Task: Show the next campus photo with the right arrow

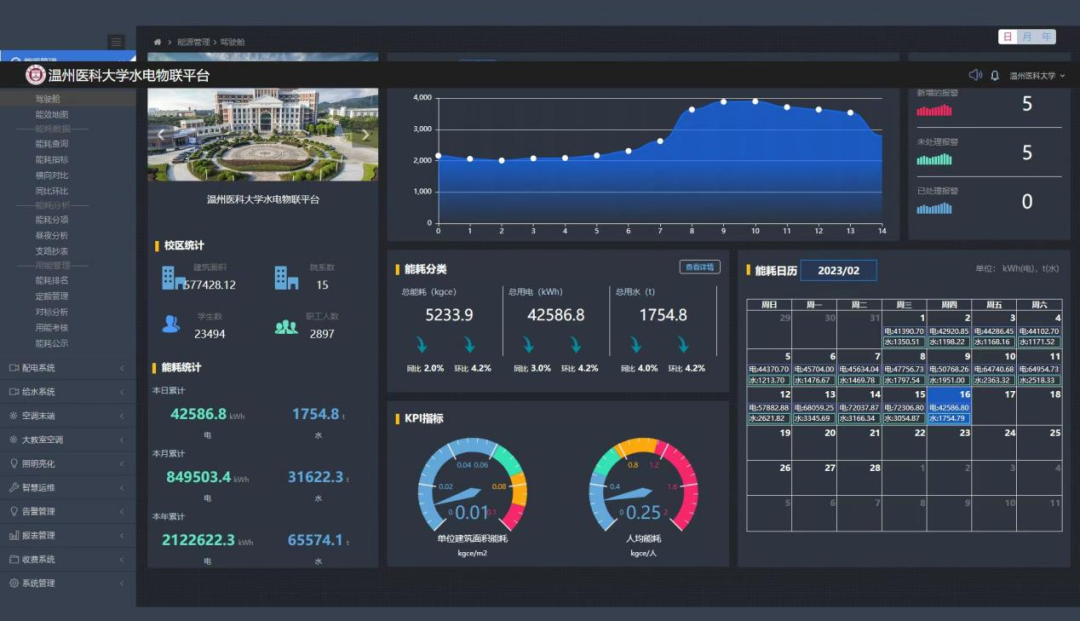Action: (365, 135)
